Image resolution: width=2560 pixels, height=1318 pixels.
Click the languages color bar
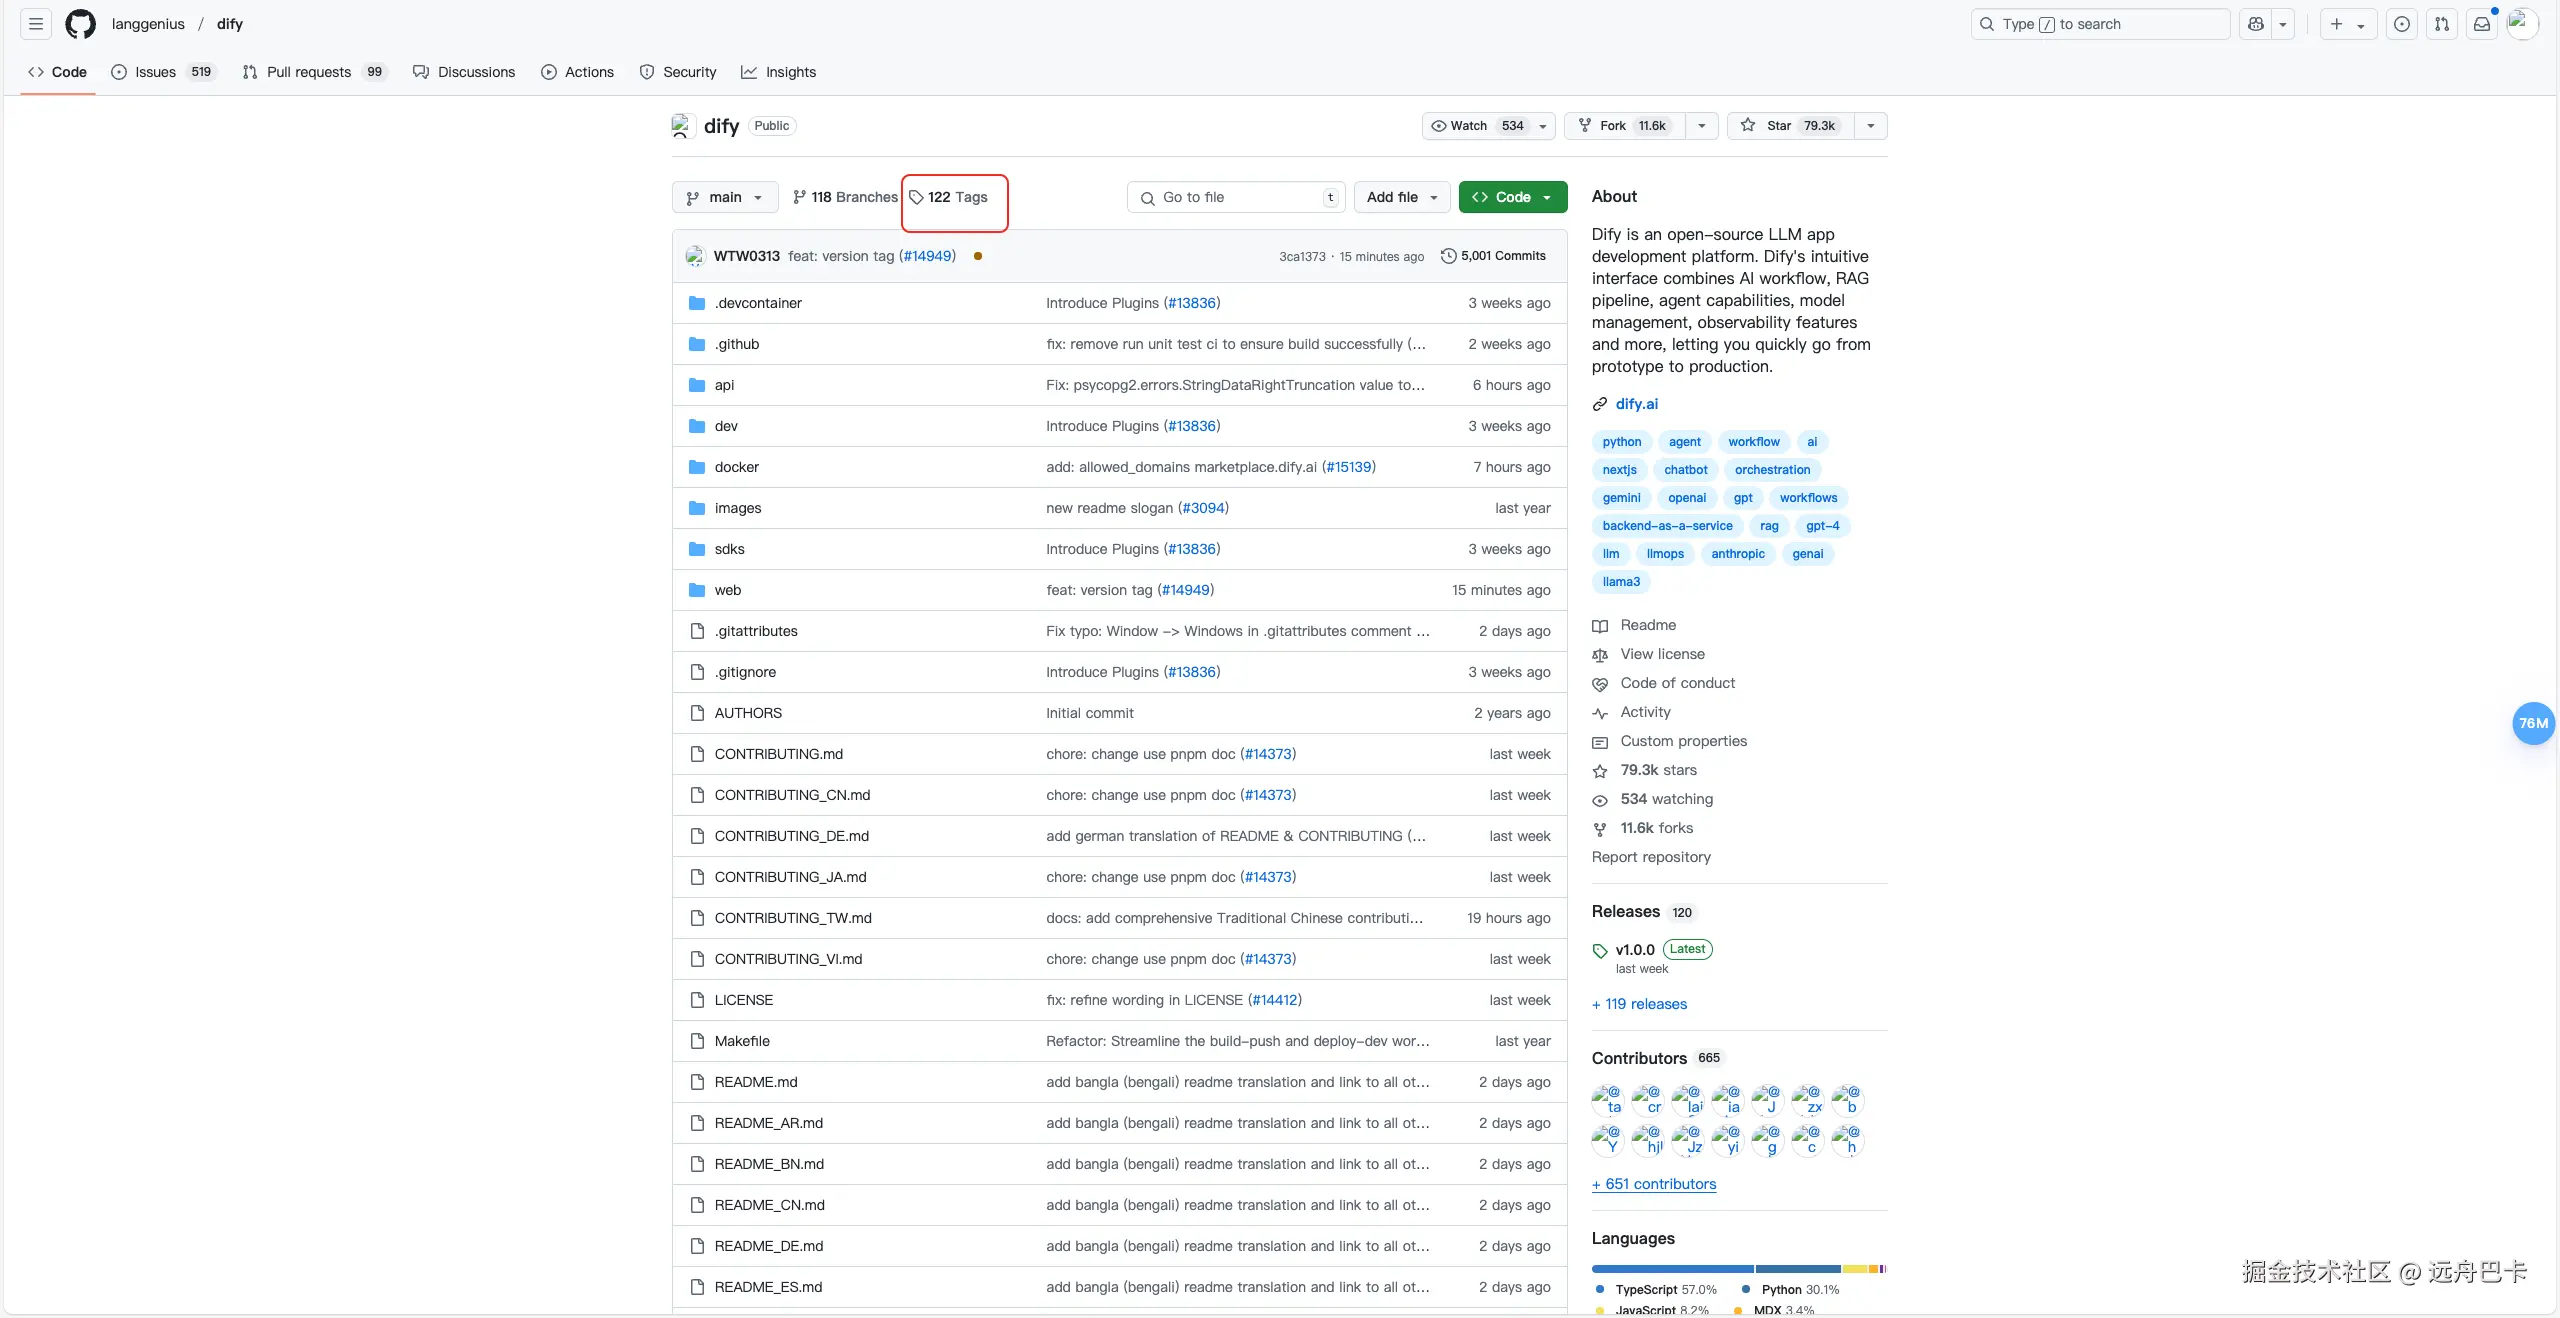click(1738, 1269)
